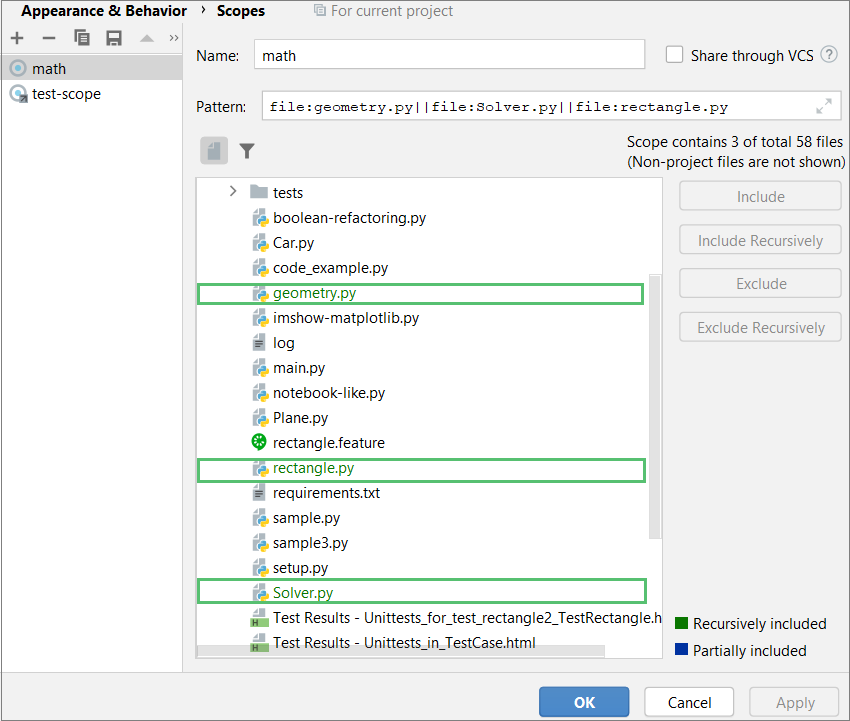Add a new scope with the plus icon

pos(16,37)
